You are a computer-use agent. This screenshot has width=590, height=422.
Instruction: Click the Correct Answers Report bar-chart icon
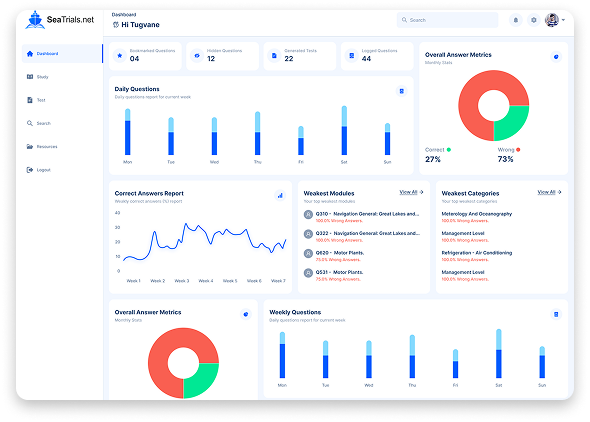point(280,195)
